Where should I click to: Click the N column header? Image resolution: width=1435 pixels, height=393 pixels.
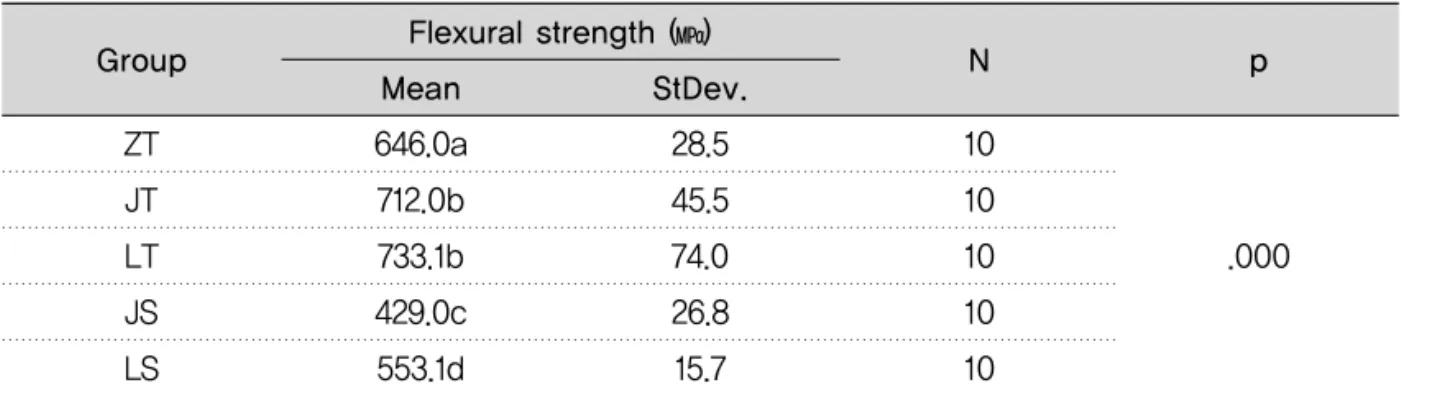coord(980,63)
